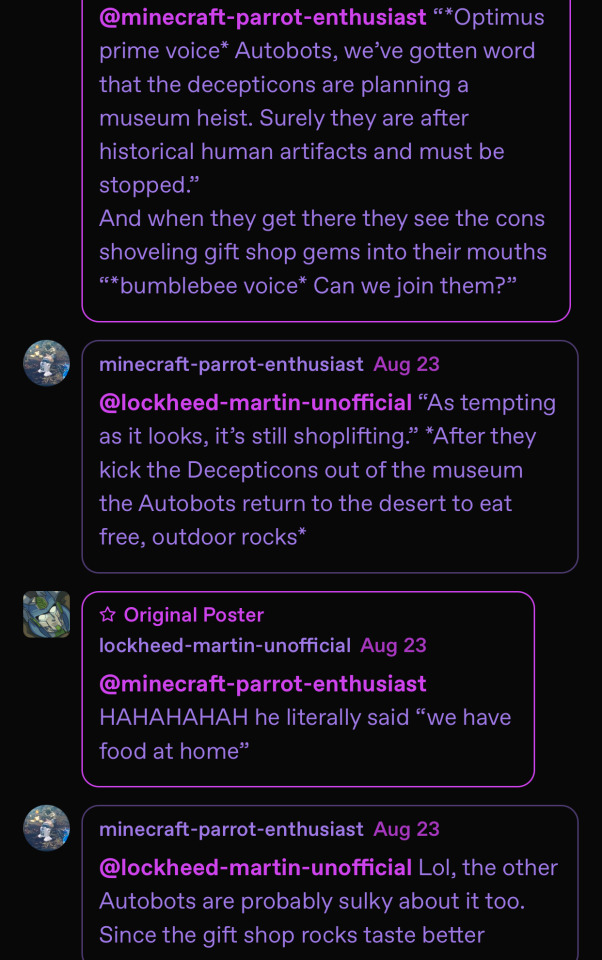Click @minecraft-parrot-enthusiast mention before 'Optimus prime voice'
Screen dimensions: 602x960
263,17
